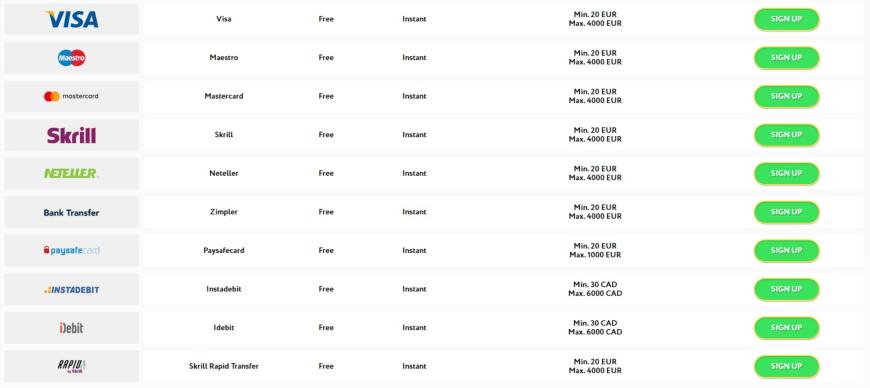The height and width of the screenshot is (388, 870).
Task: Click the Rapid by Skrill logo
Action: click(72, 366)
